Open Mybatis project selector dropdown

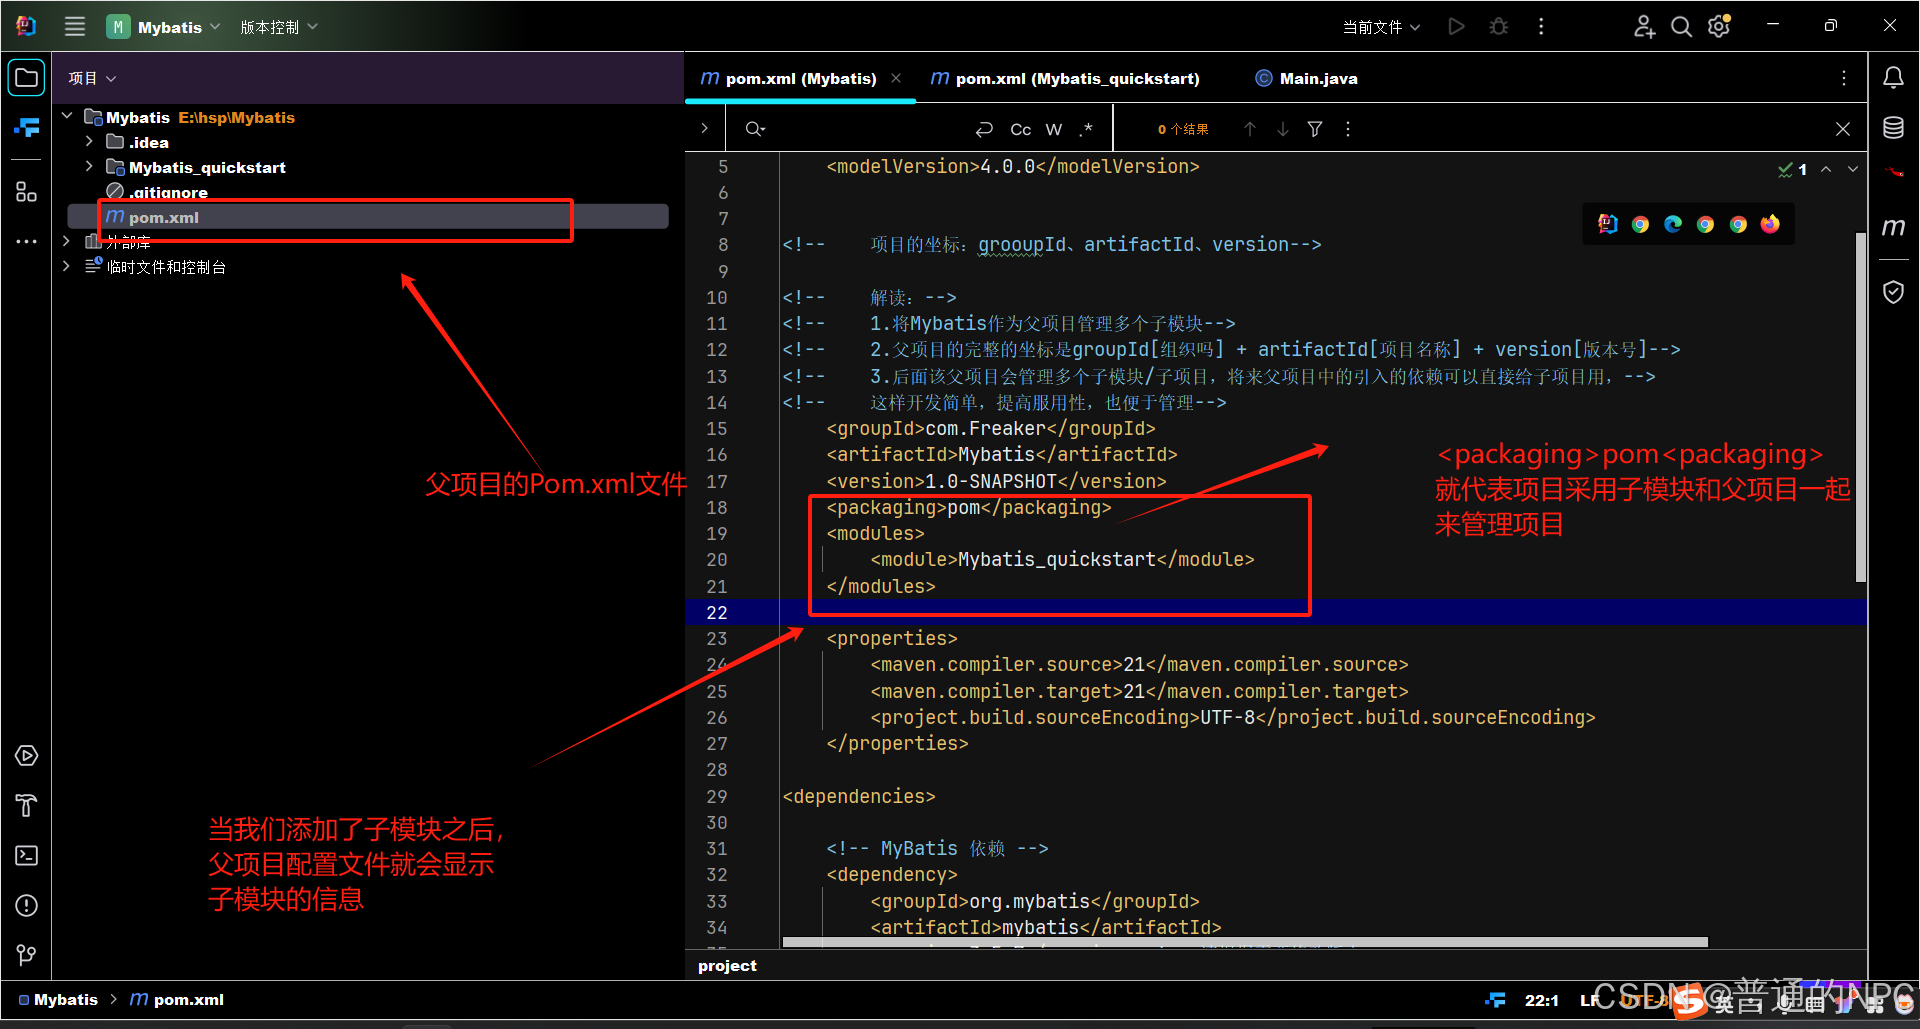(x=163, y=27)
